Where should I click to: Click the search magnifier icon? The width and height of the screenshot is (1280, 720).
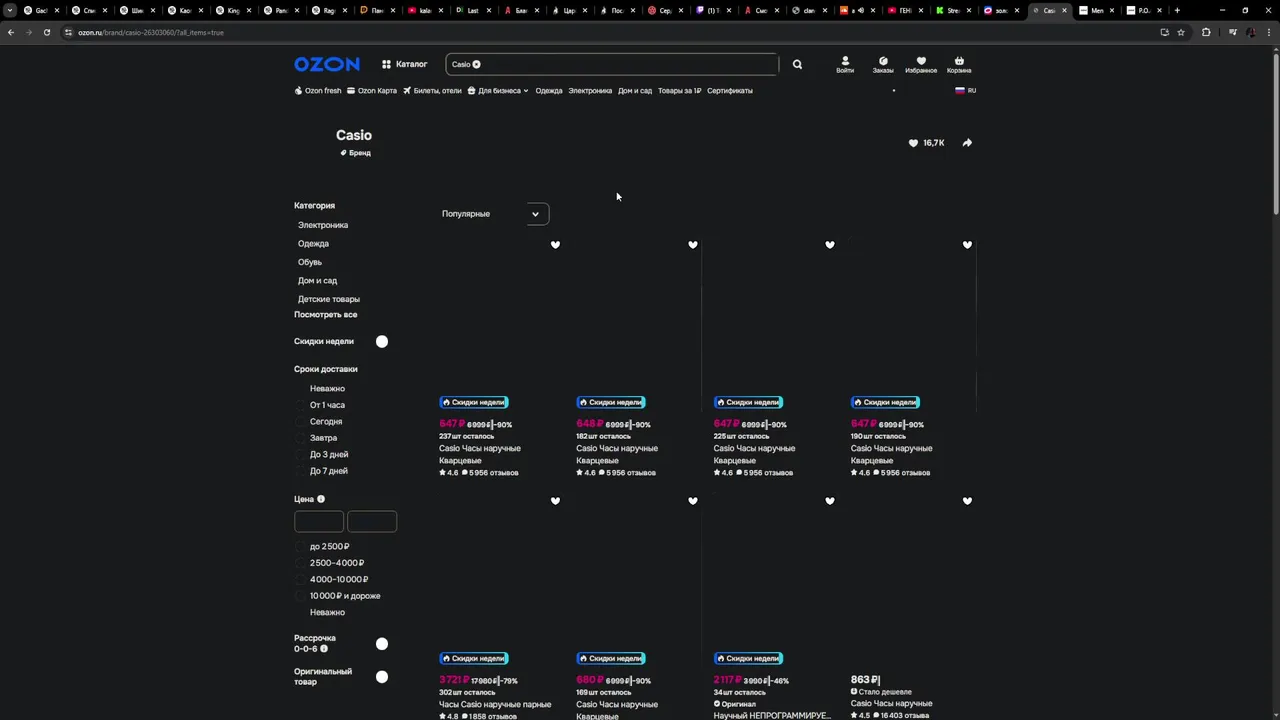point(797,64)
